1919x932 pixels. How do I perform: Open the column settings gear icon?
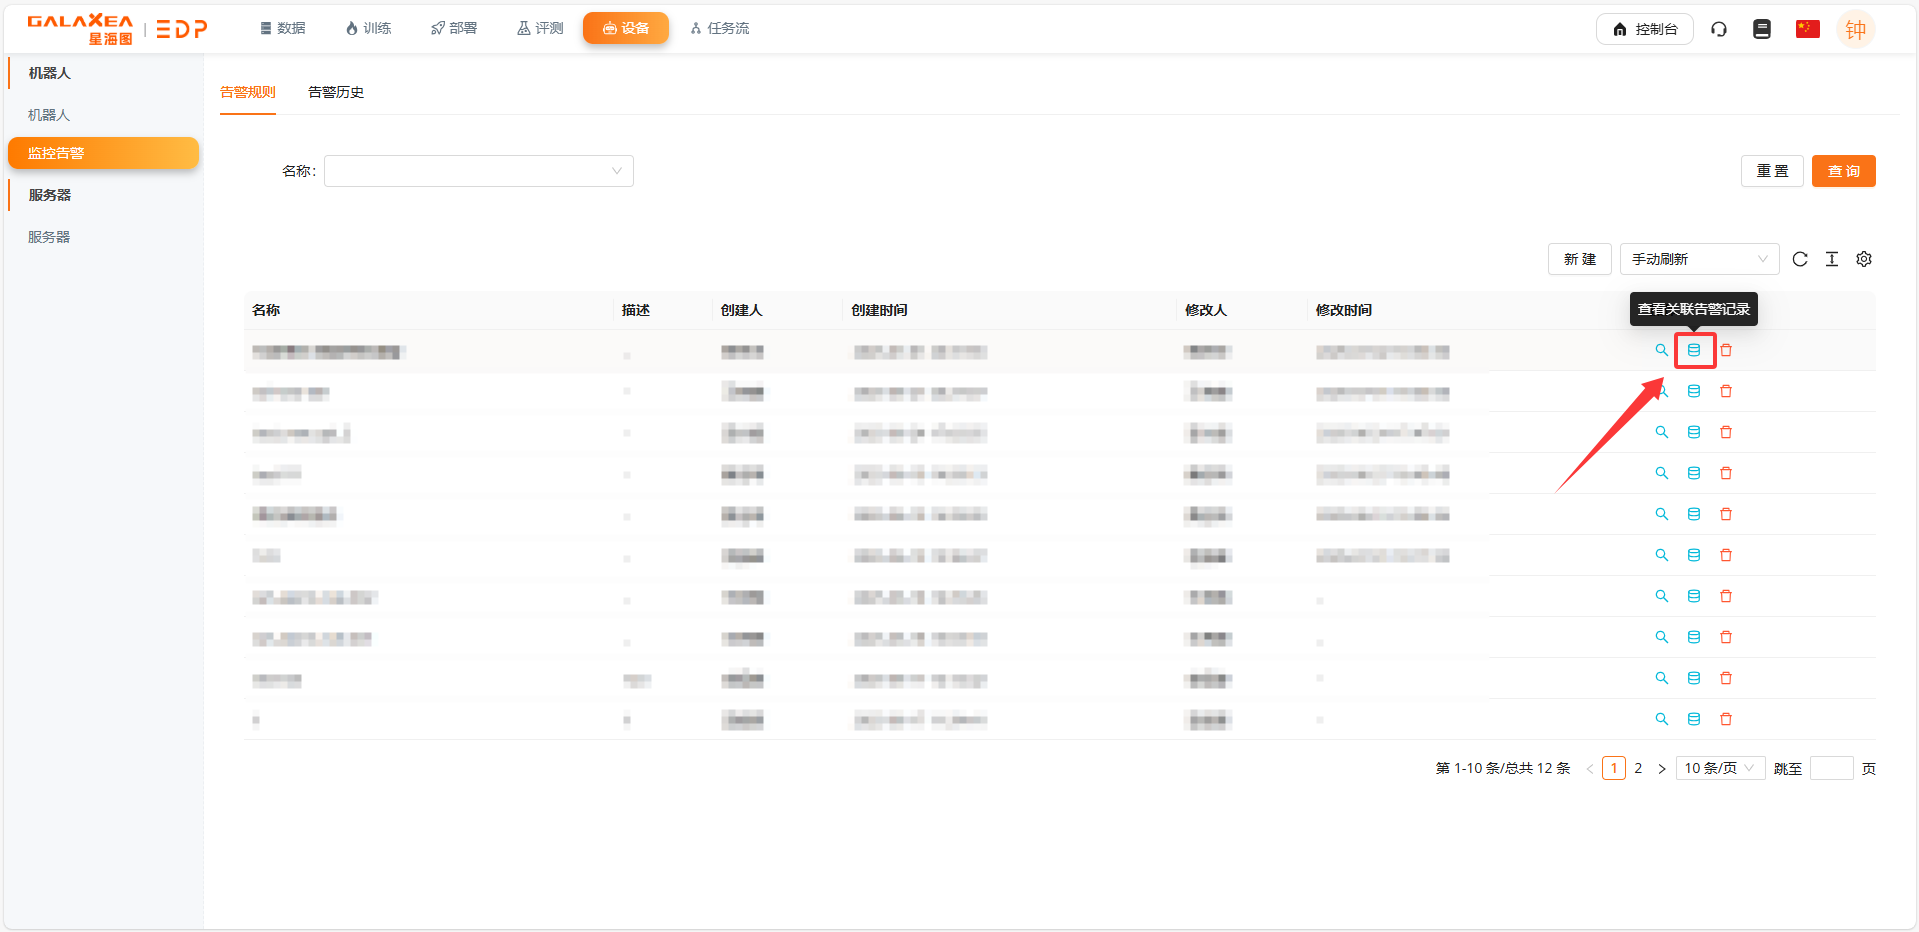pyautogui.click(x=1864, y=259)
